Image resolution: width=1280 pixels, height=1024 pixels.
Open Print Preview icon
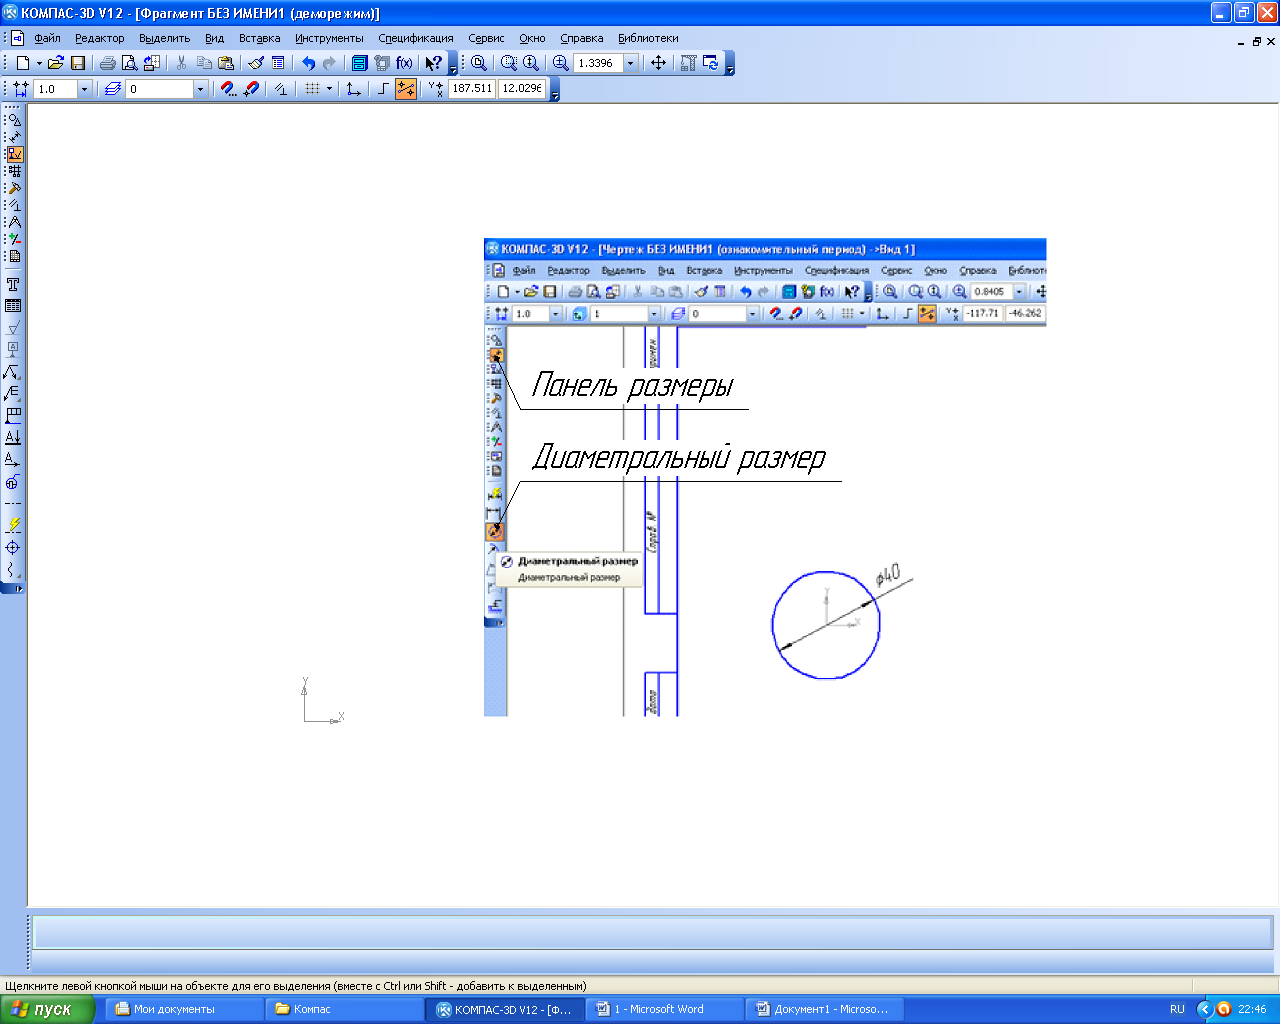(129, 62)
